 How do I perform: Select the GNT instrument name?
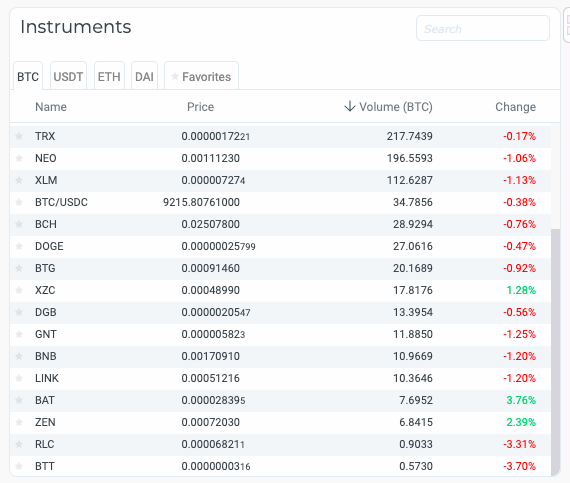click(x=46, y=334)
